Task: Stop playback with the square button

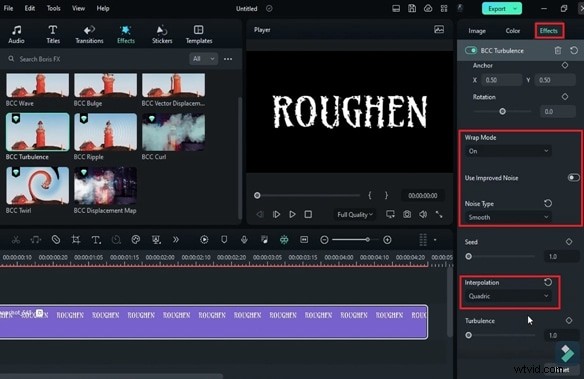Action: (308, 214)
